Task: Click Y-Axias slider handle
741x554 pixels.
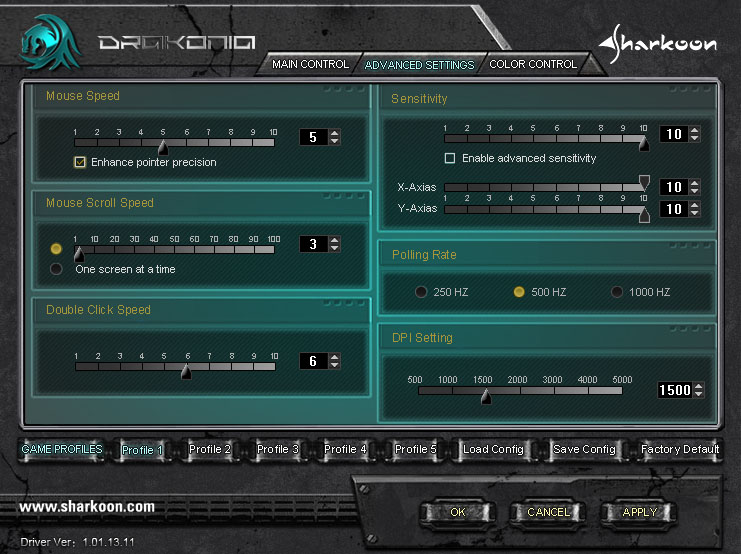Action: coord(644,215)
